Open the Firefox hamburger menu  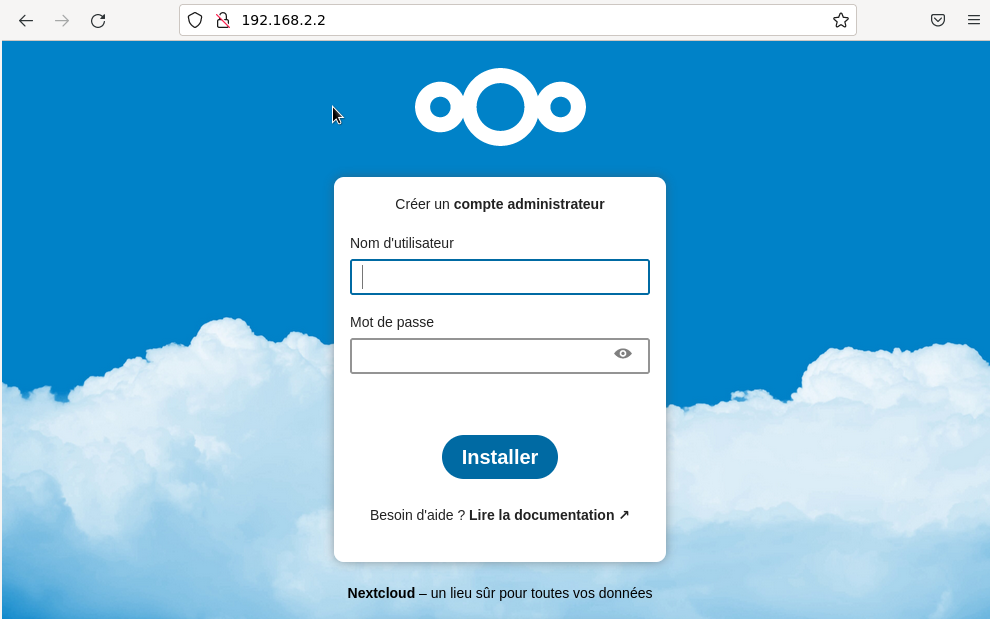[974, 20]
